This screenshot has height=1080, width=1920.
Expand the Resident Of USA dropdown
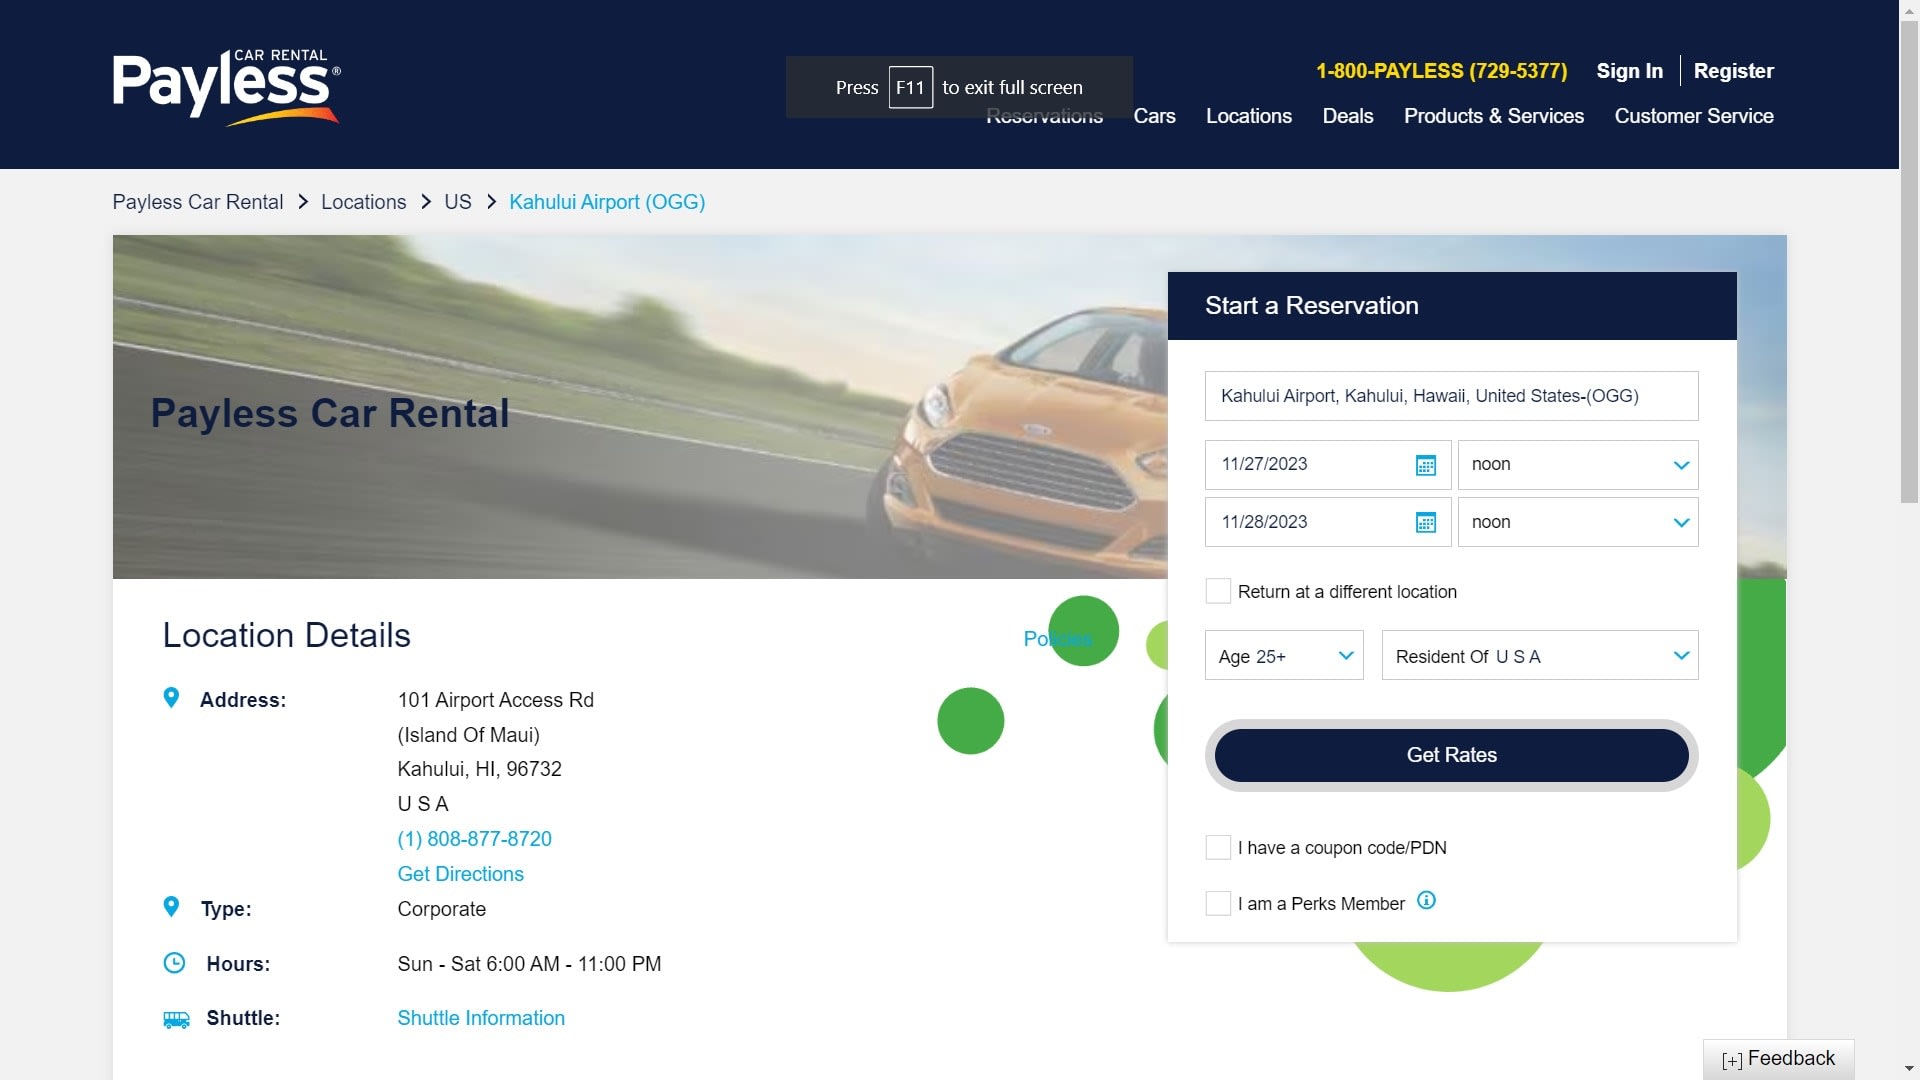pyautogui.click(x=1540, y=656)
